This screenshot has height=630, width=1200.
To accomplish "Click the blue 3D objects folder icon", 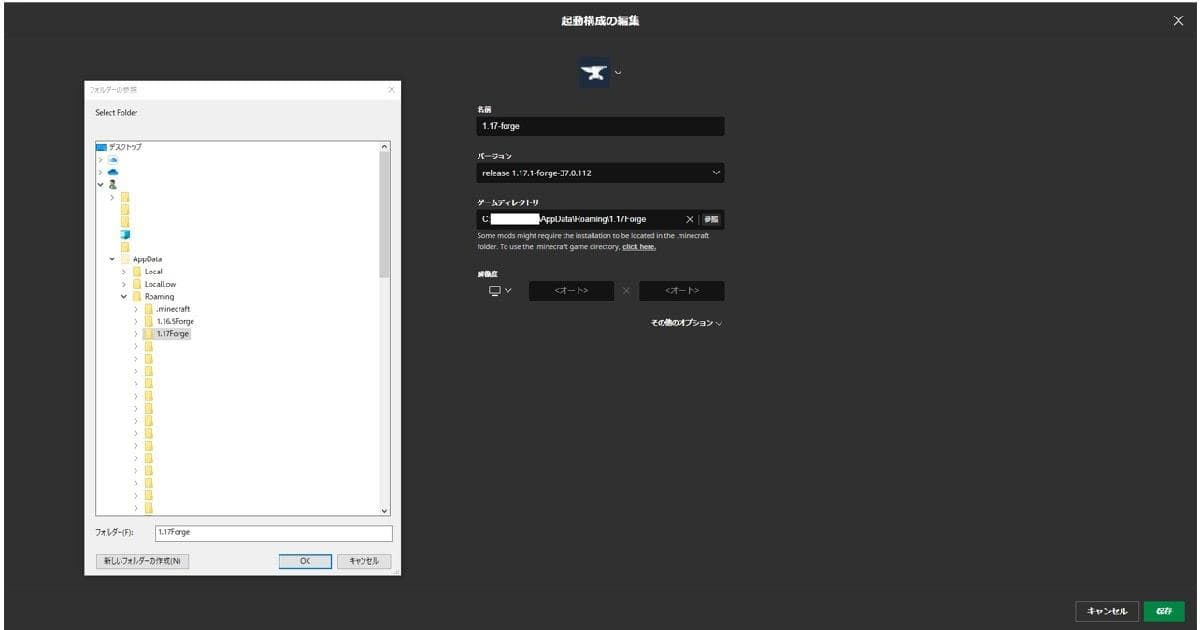I will pos(125,234).
